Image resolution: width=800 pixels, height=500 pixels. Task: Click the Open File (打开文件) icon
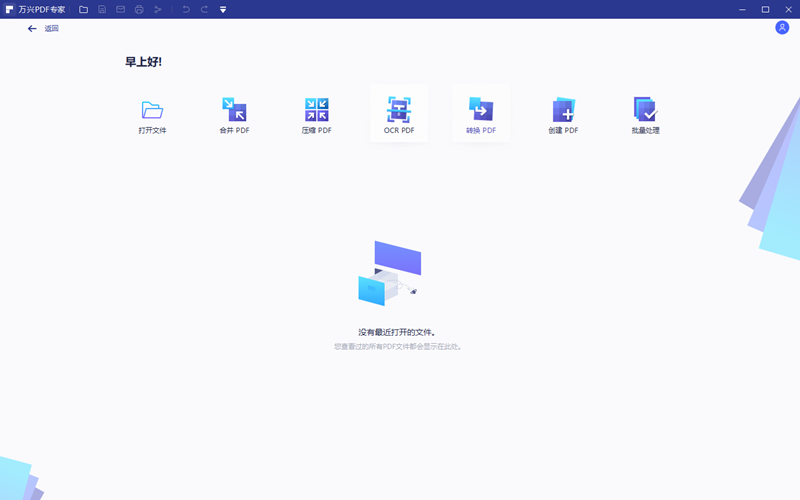tap(152, 111)
